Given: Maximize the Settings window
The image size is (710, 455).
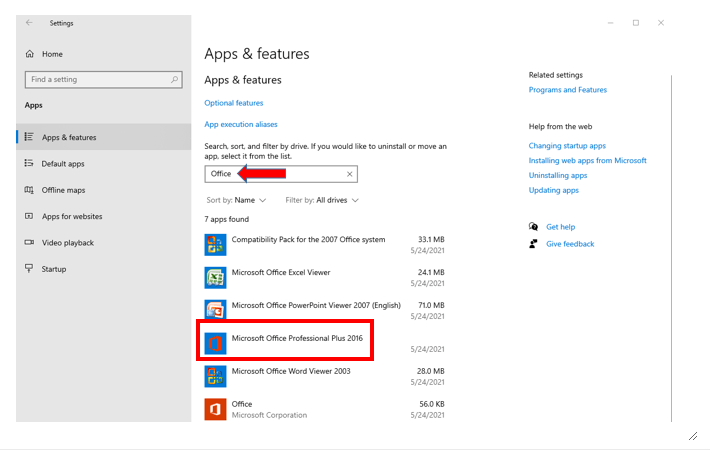Looking at the screenshot, I should pyautogui.click(x=636, y=23).
